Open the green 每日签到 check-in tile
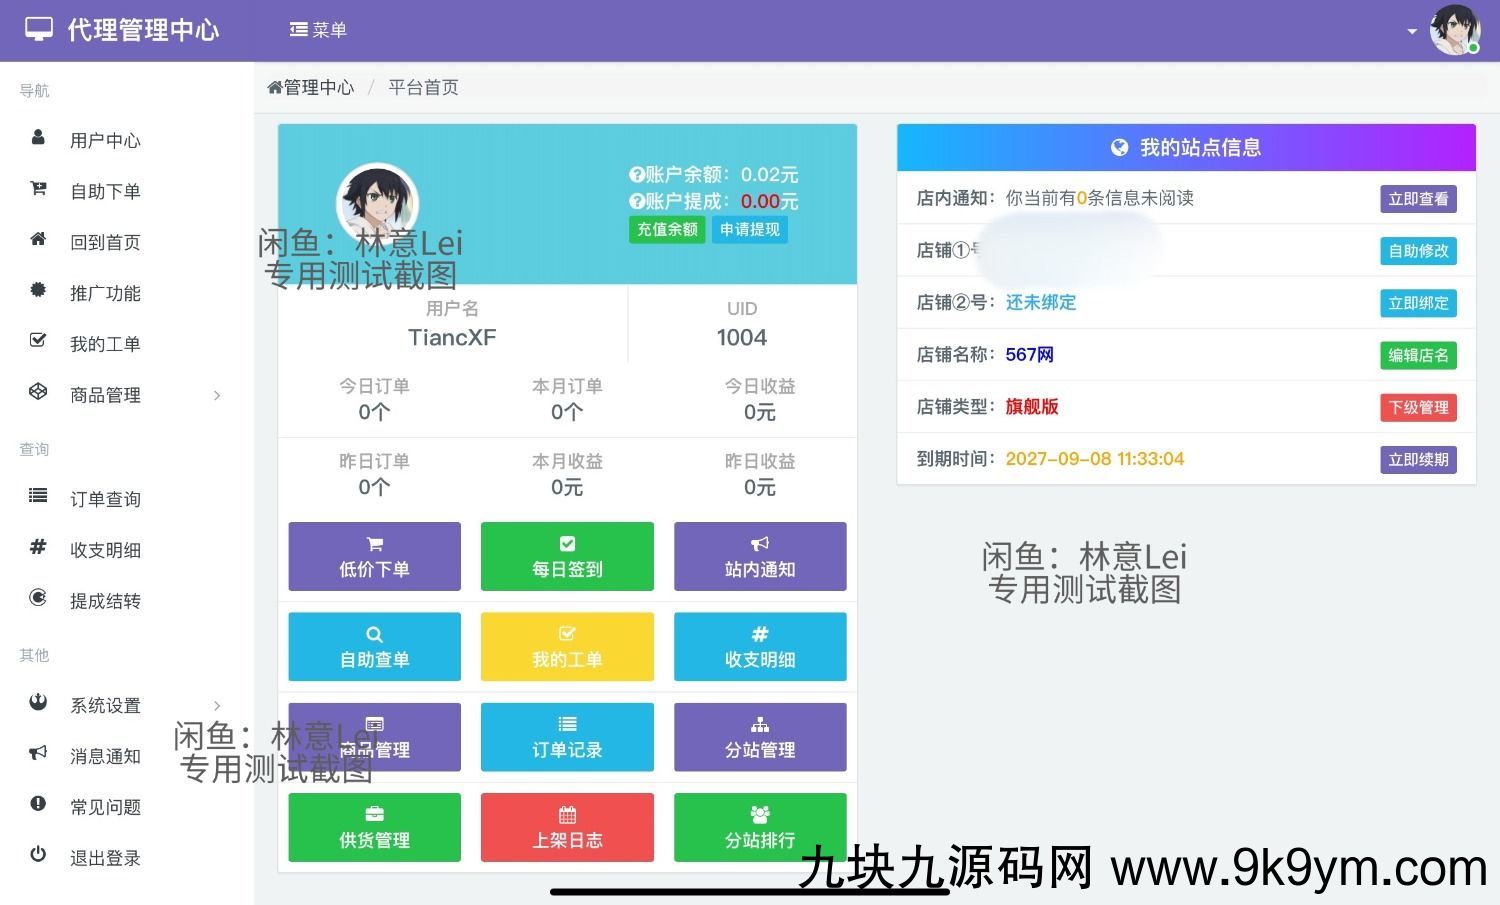 pos(567,556)
